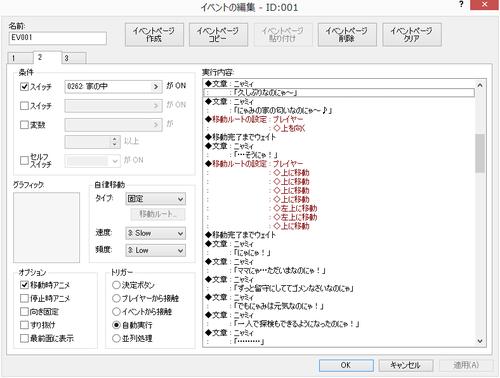Click the イベントページ削除 button
This screenshot has width=500, height=378.
(347, 35)
